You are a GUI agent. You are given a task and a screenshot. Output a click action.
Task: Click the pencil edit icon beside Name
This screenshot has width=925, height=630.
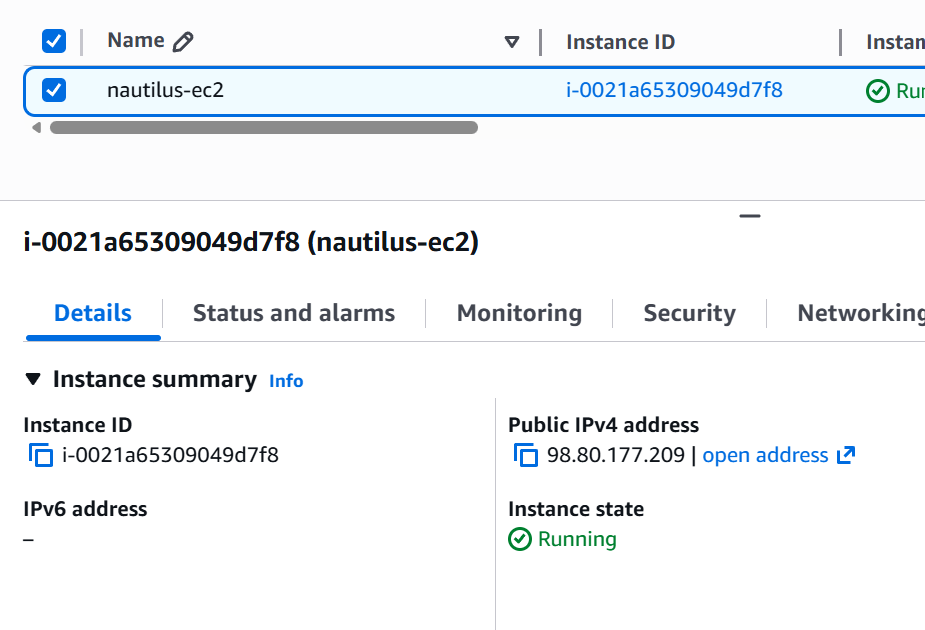182,42
